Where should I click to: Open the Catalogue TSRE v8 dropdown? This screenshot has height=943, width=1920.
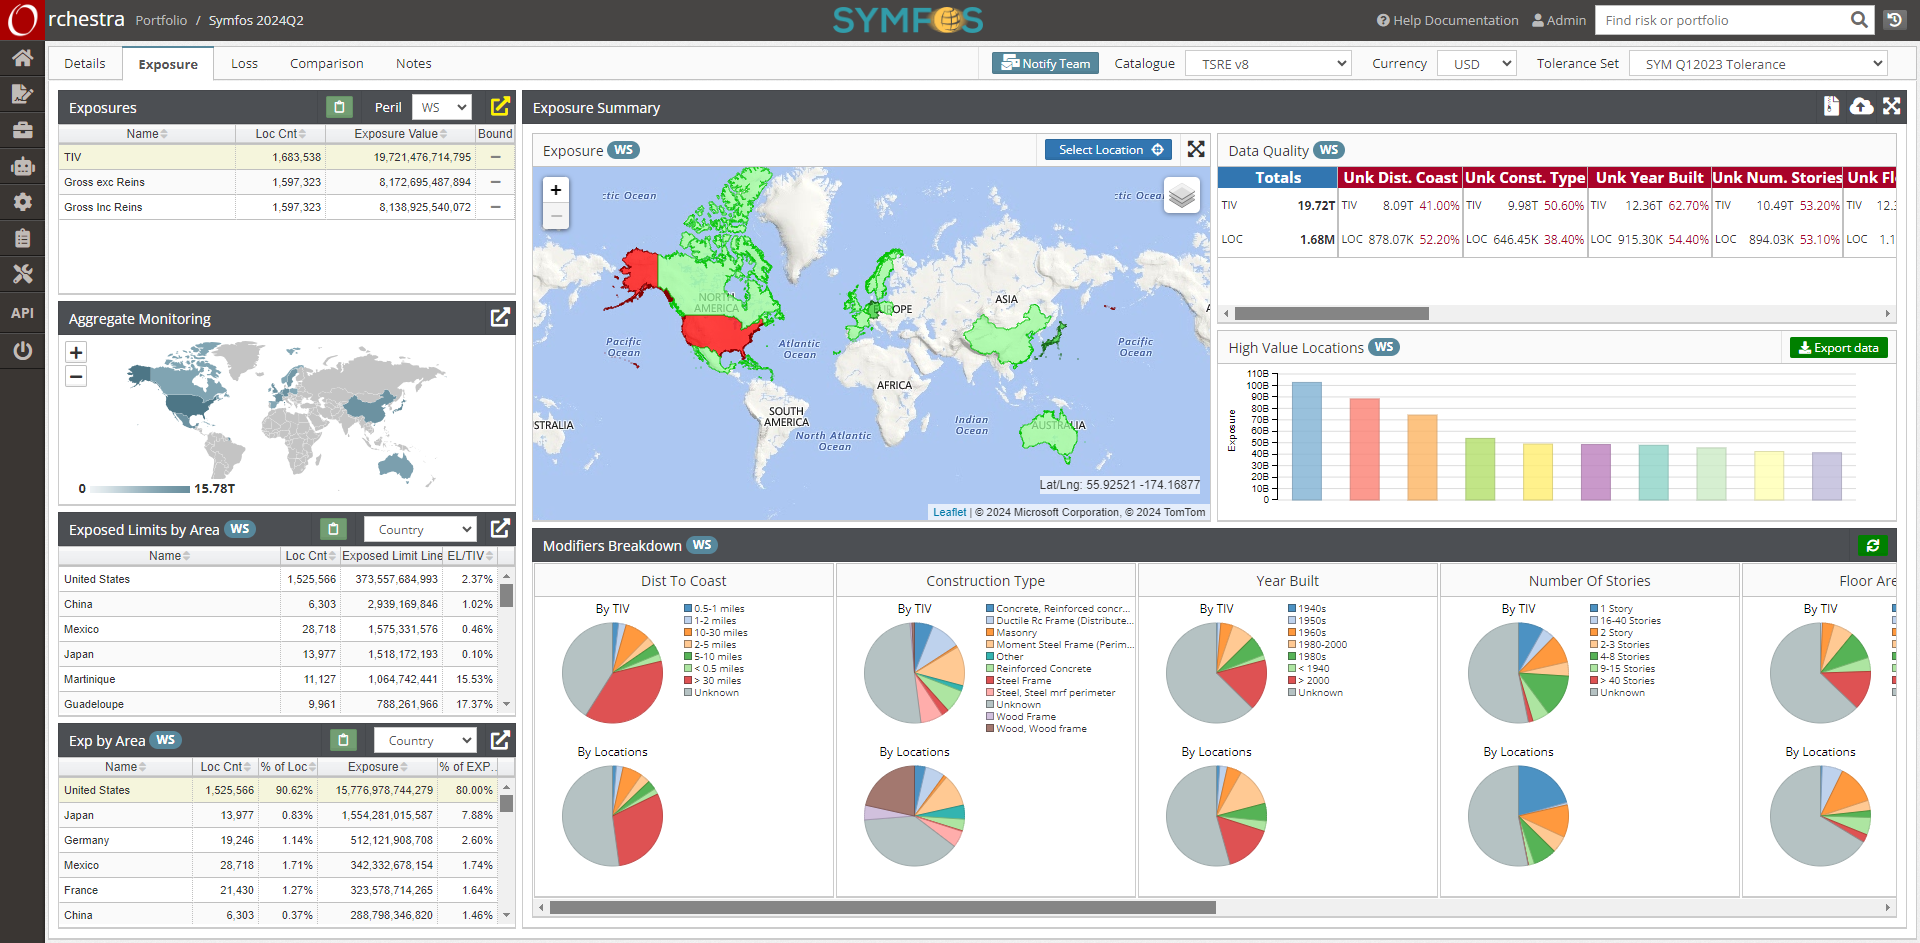[1268, 64]
